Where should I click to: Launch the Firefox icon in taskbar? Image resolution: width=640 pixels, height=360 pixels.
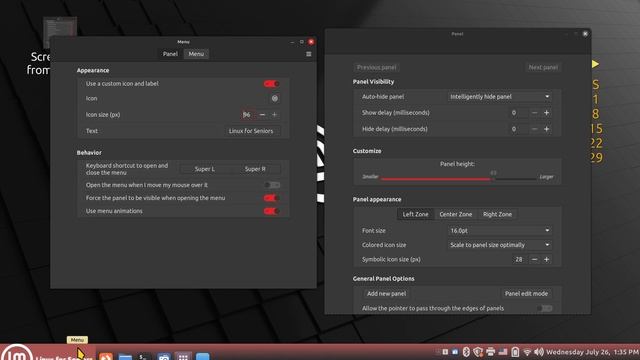[106, 356]
